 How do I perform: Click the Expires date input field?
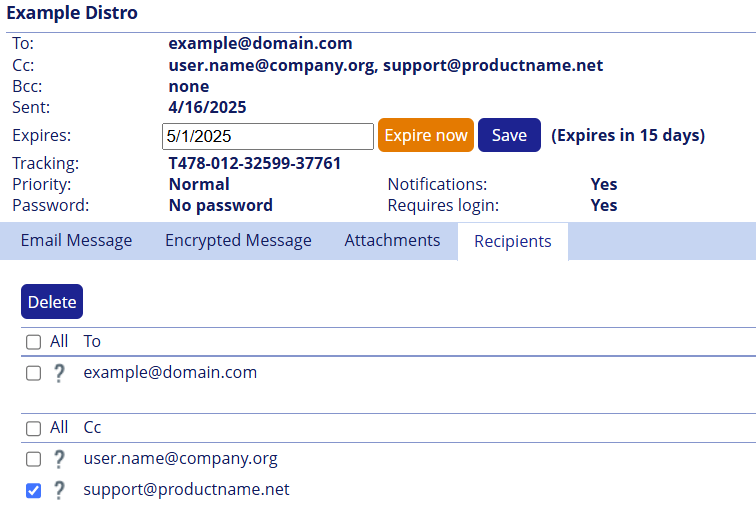pyautogui.click(x=267, y=136)
